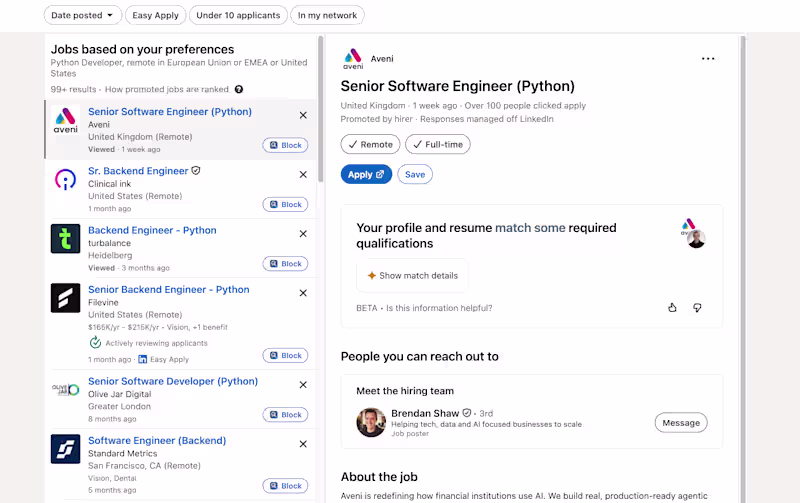This screenshot has width=800, height=503.
Task: Click the $165K/yr - $215K/yr salary text
Action: coord(123,327)
